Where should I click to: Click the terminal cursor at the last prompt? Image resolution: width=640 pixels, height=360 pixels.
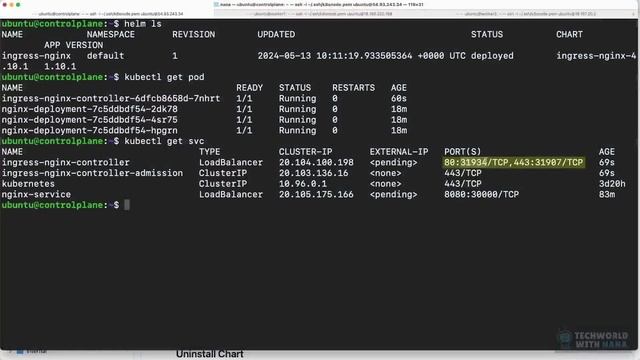tap(127, 205)
